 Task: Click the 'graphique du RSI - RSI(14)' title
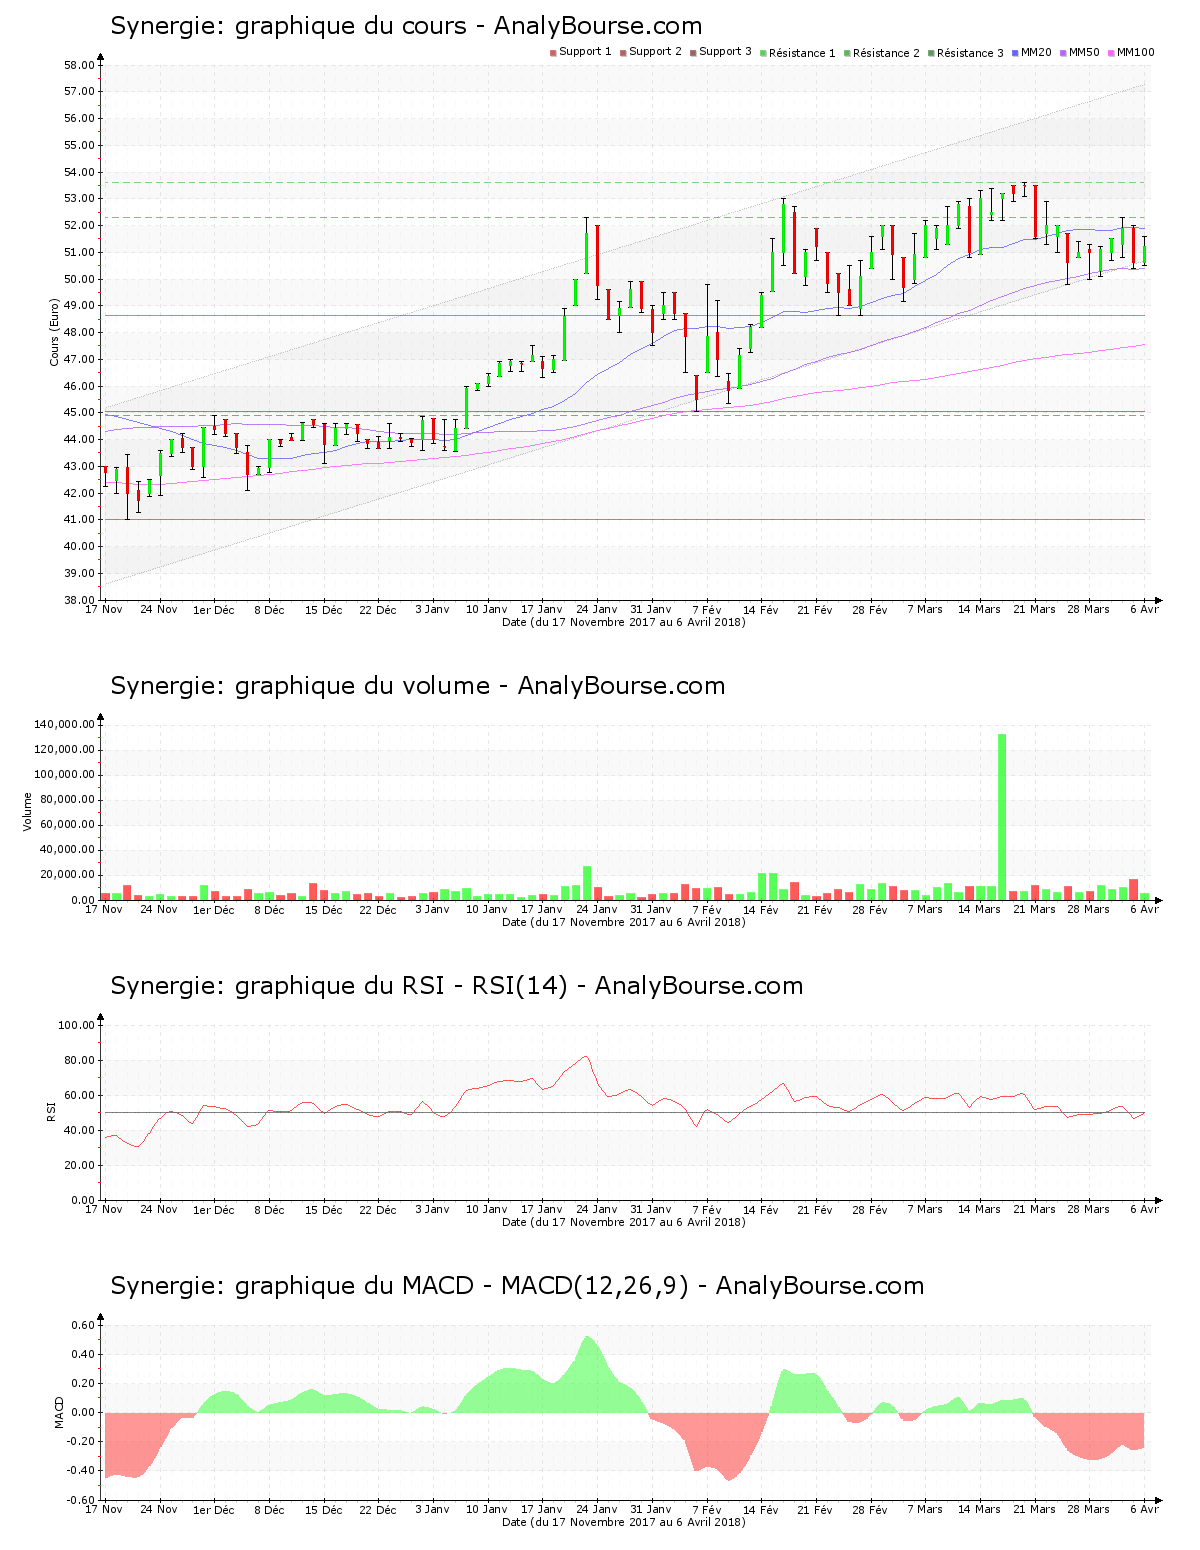point(456,986)
